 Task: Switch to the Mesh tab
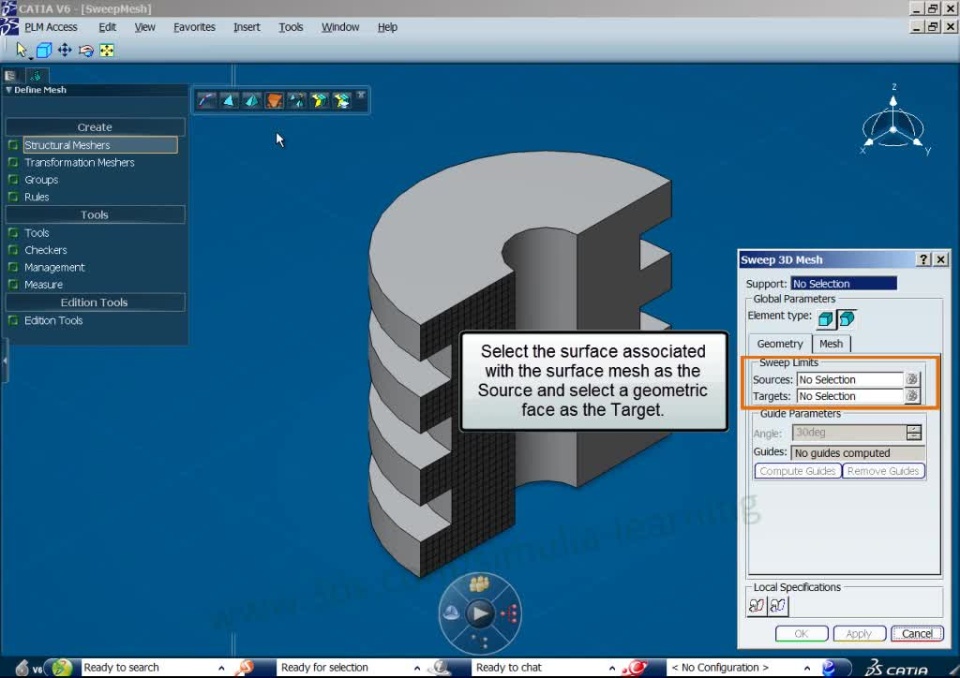click(x=831, y=344)
